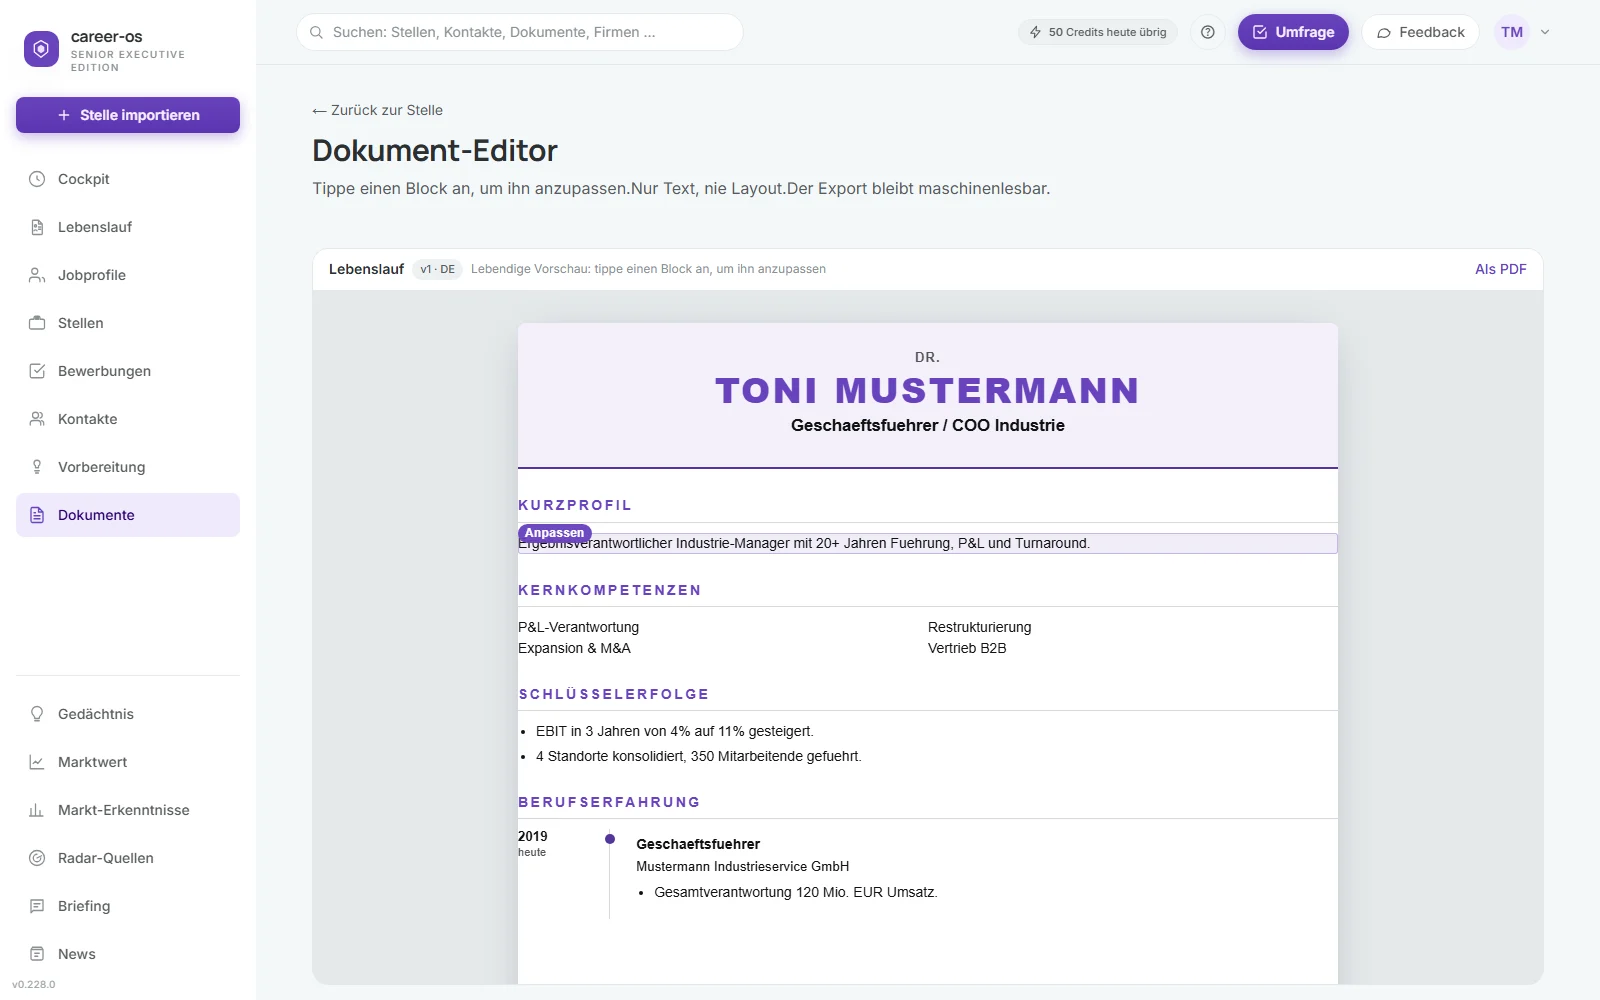Open the Stellen section

coord(128,323)
